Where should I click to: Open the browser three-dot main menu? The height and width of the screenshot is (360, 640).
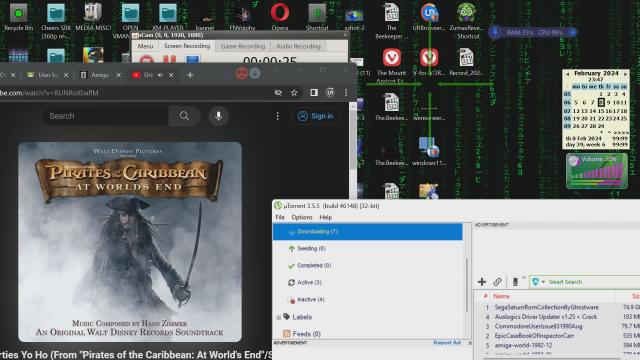tap(346, 93)
